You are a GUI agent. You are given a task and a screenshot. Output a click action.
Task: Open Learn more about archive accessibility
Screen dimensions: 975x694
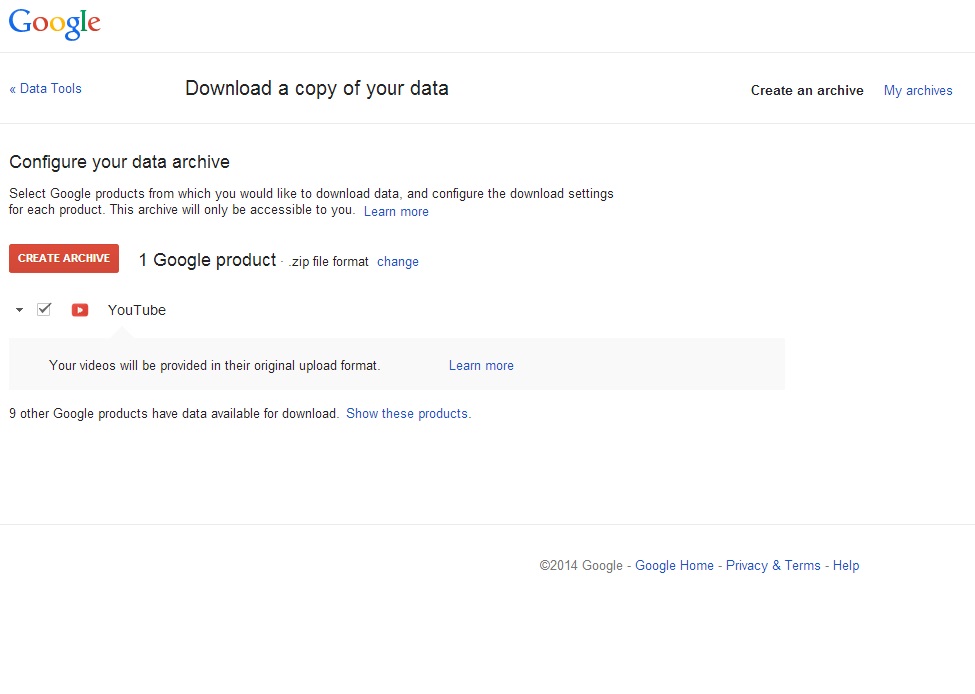396,211
